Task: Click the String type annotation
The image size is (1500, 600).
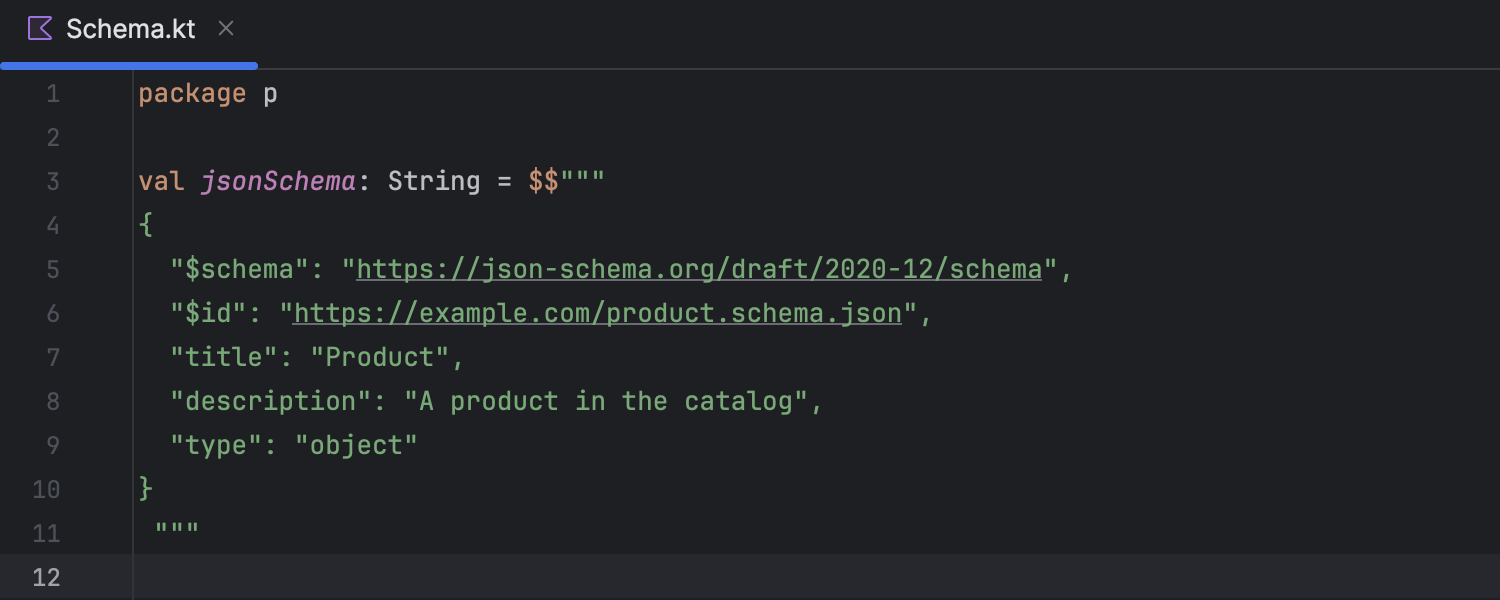Action: (434, 181)
